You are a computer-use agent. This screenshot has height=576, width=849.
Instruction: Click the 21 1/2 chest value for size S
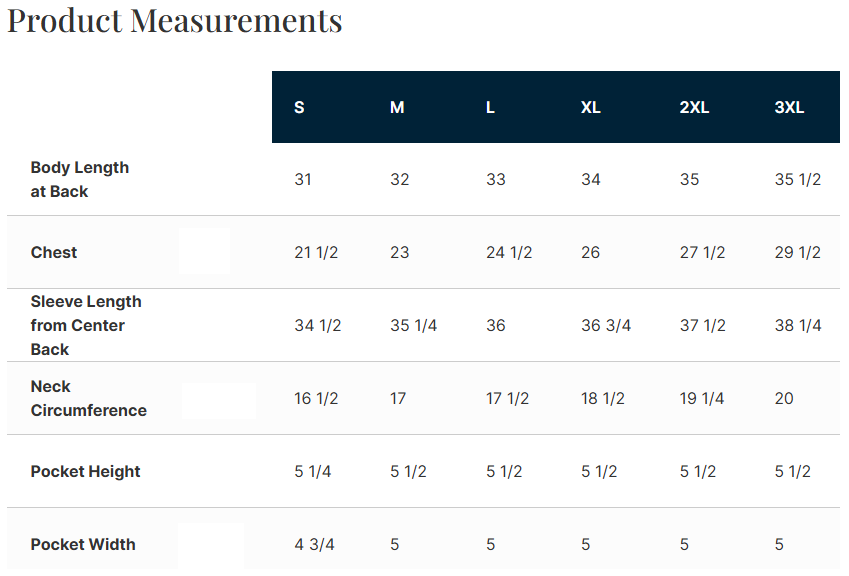[x=316, y=252]
